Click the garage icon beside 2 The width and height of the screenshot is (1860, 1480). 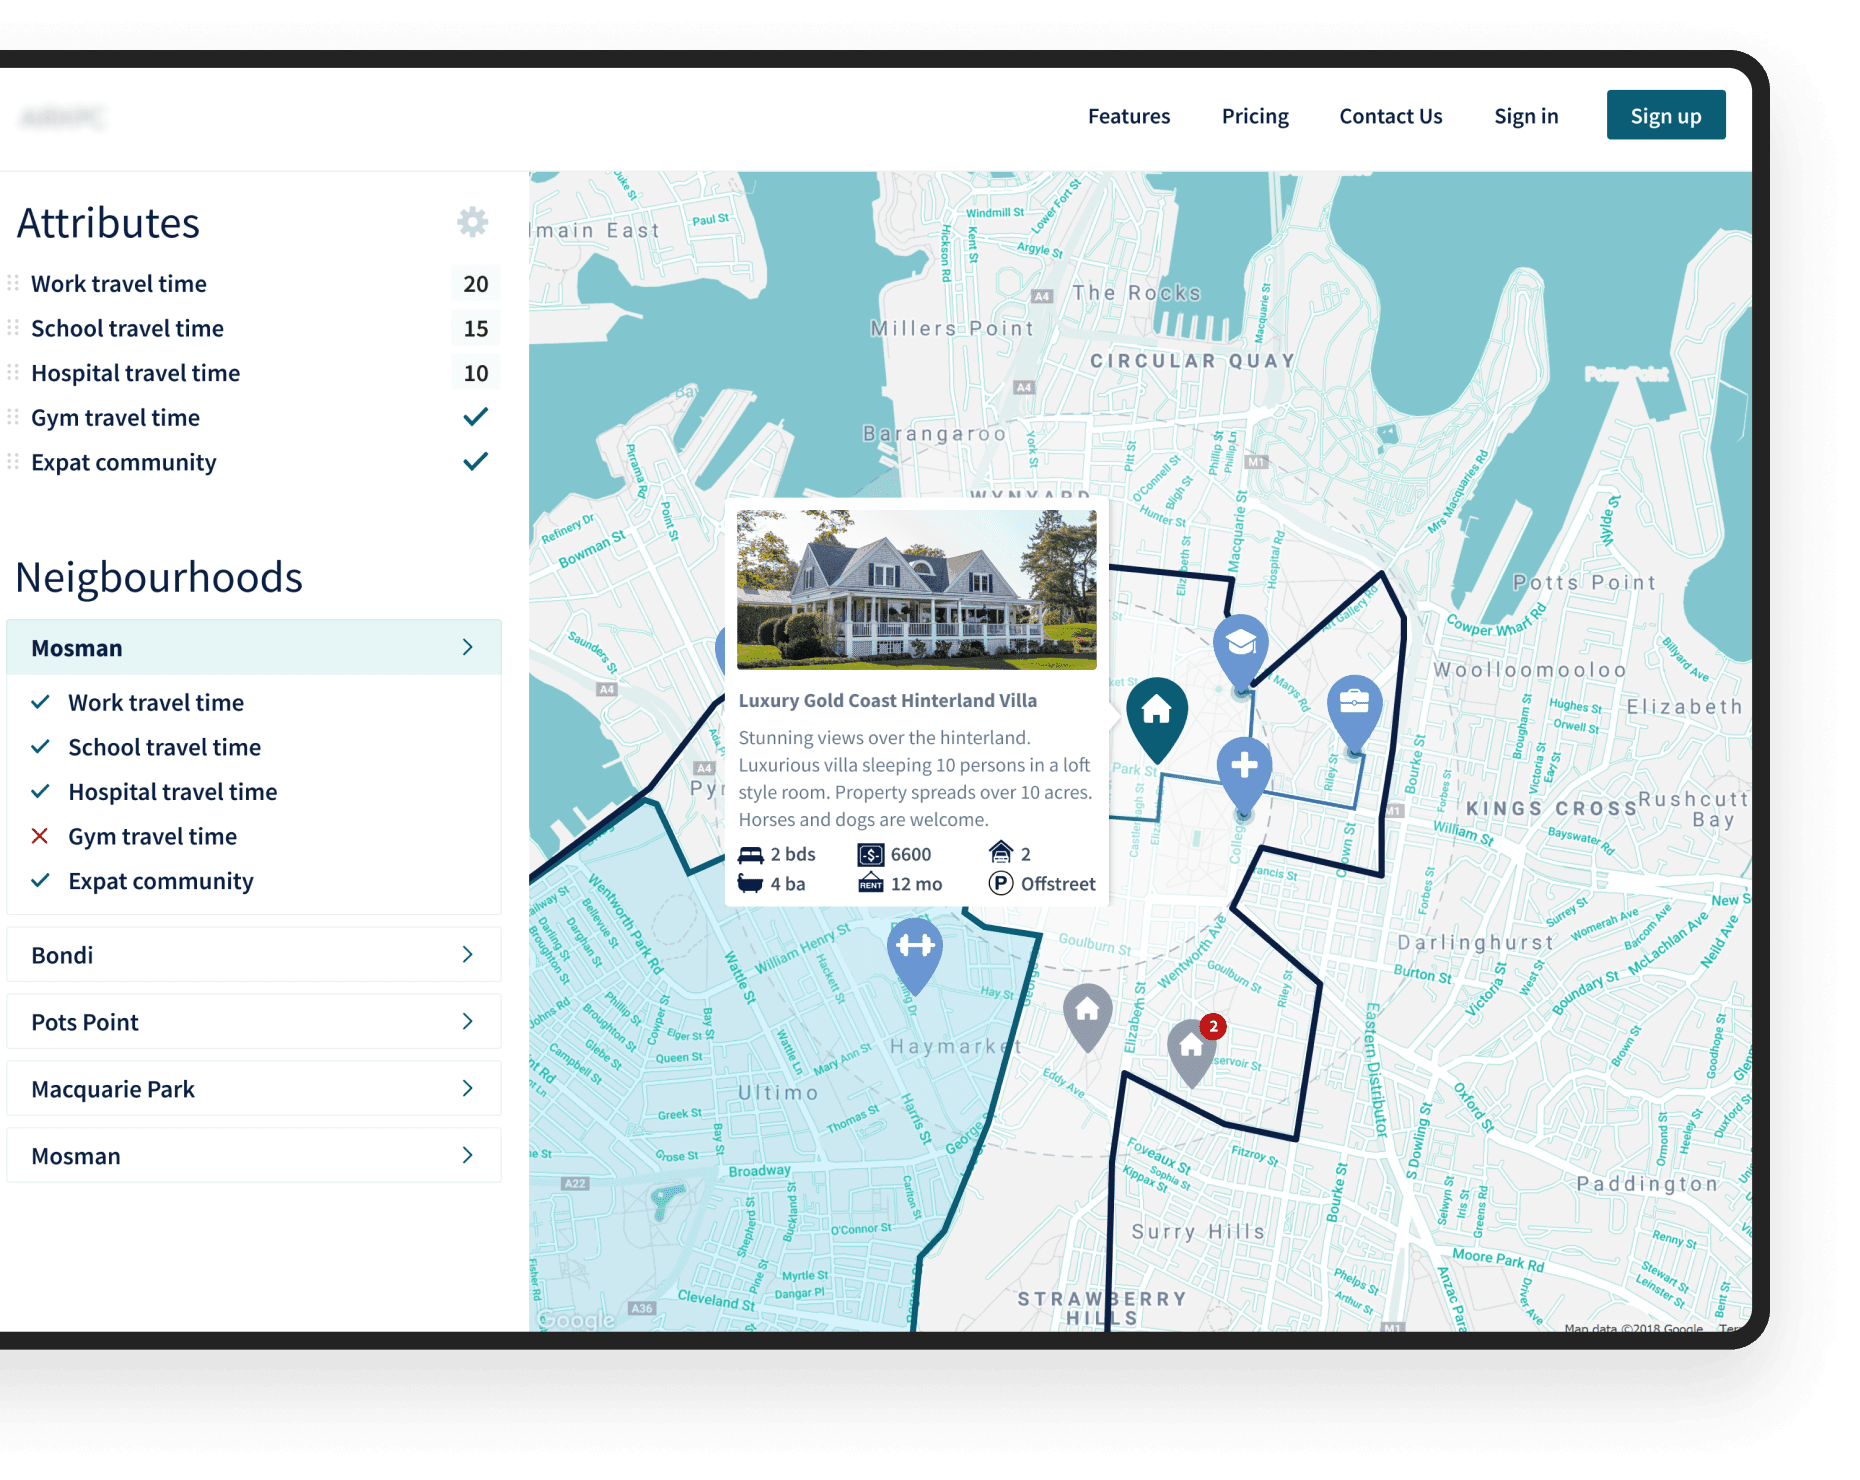(x=1001, y=853)
